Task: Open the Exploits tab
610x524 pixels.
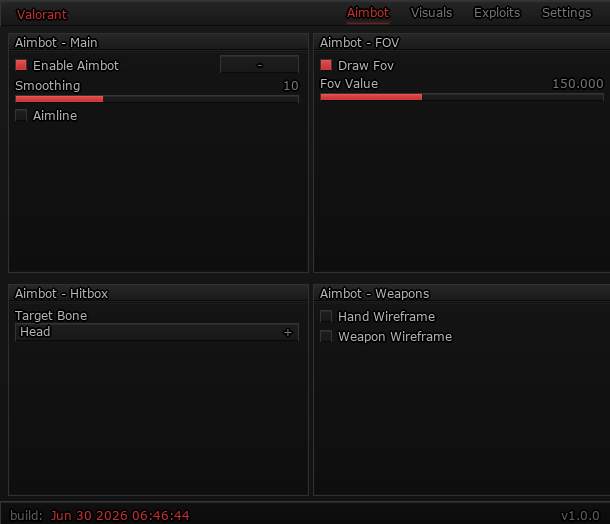Action: point(497,13)
